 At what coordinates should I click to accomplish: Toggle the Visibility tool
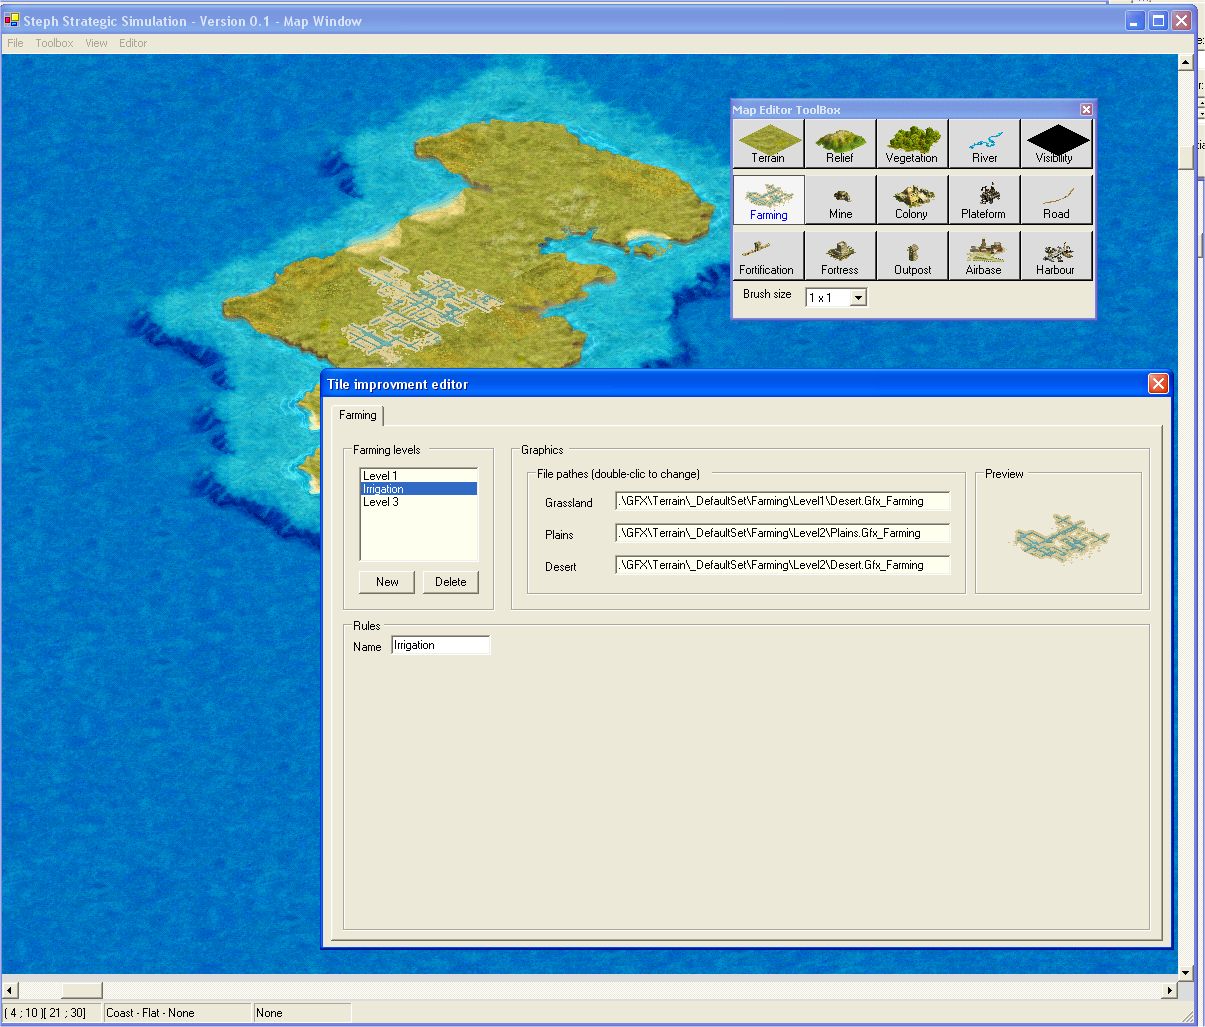pos(1056,143)
